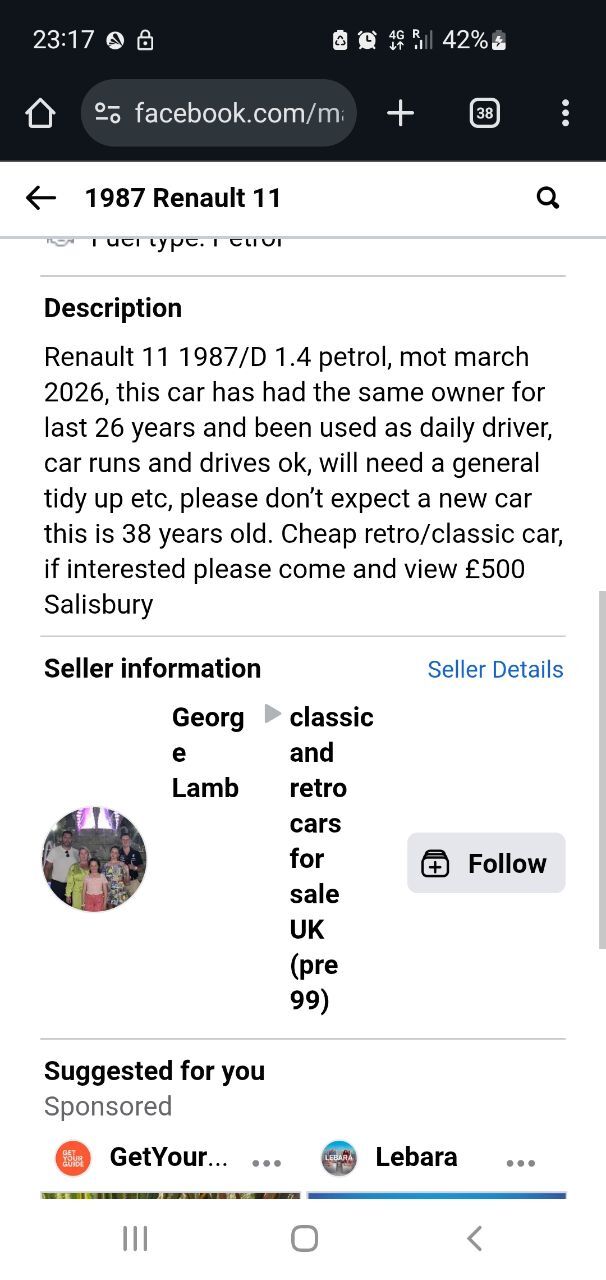Open Lebara ad options menu
This screenshot has height=1280, width=606.
point(521,1163)
